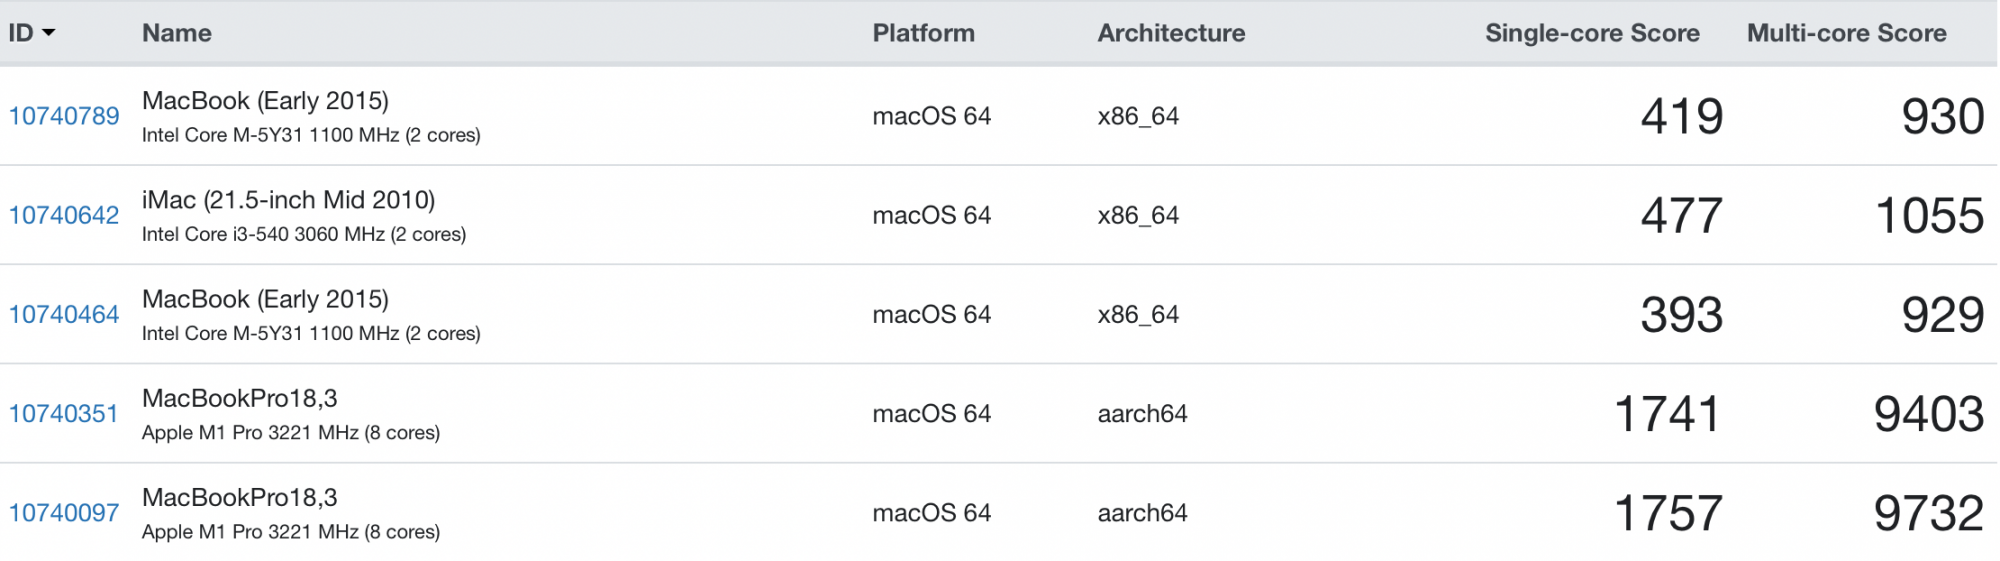Open result ID 10740642 link
Screen dimensions: 2000x561
[x=64, y=215]
